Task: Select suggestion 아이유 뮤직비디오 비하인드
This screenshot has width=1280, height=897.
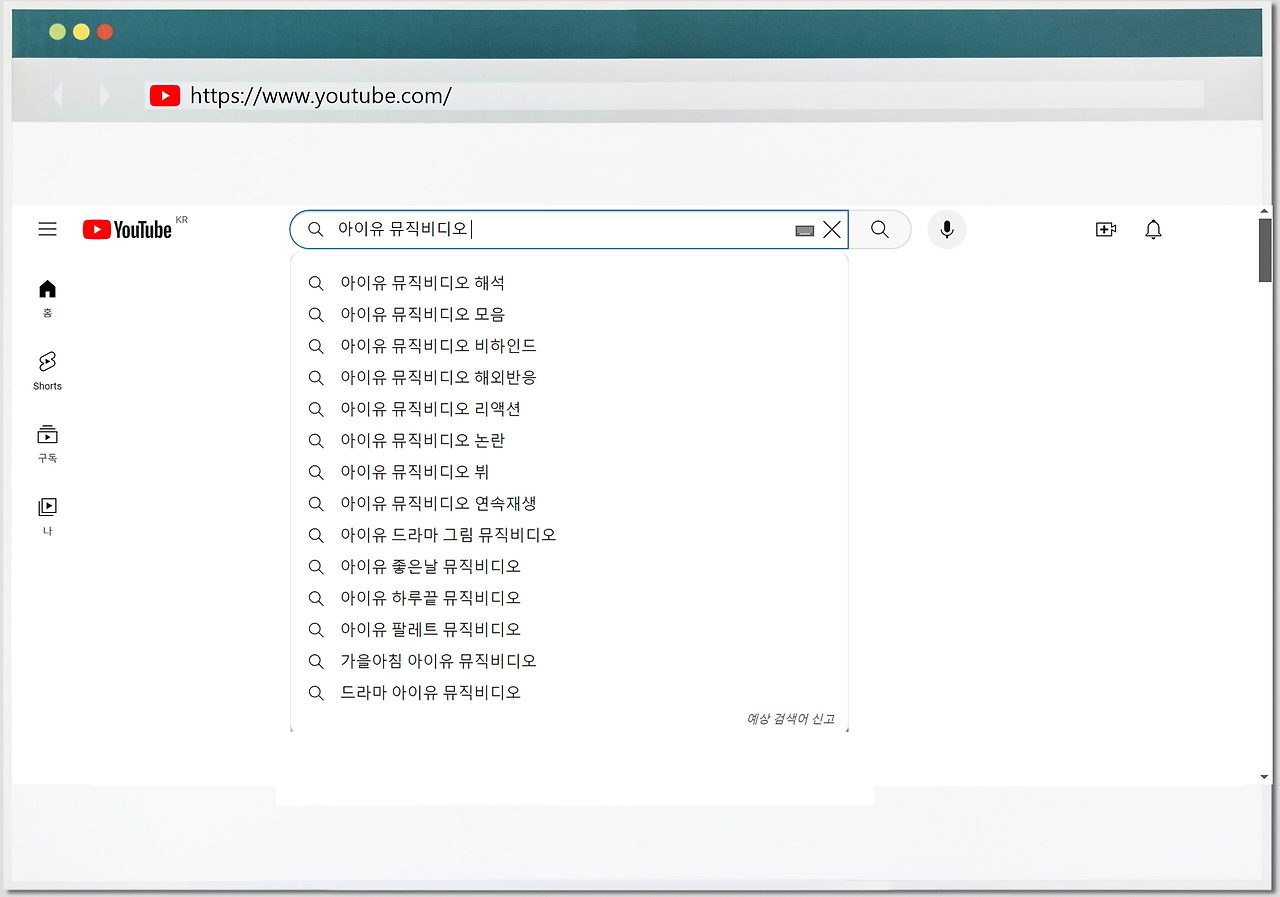Action: point(569,346)
